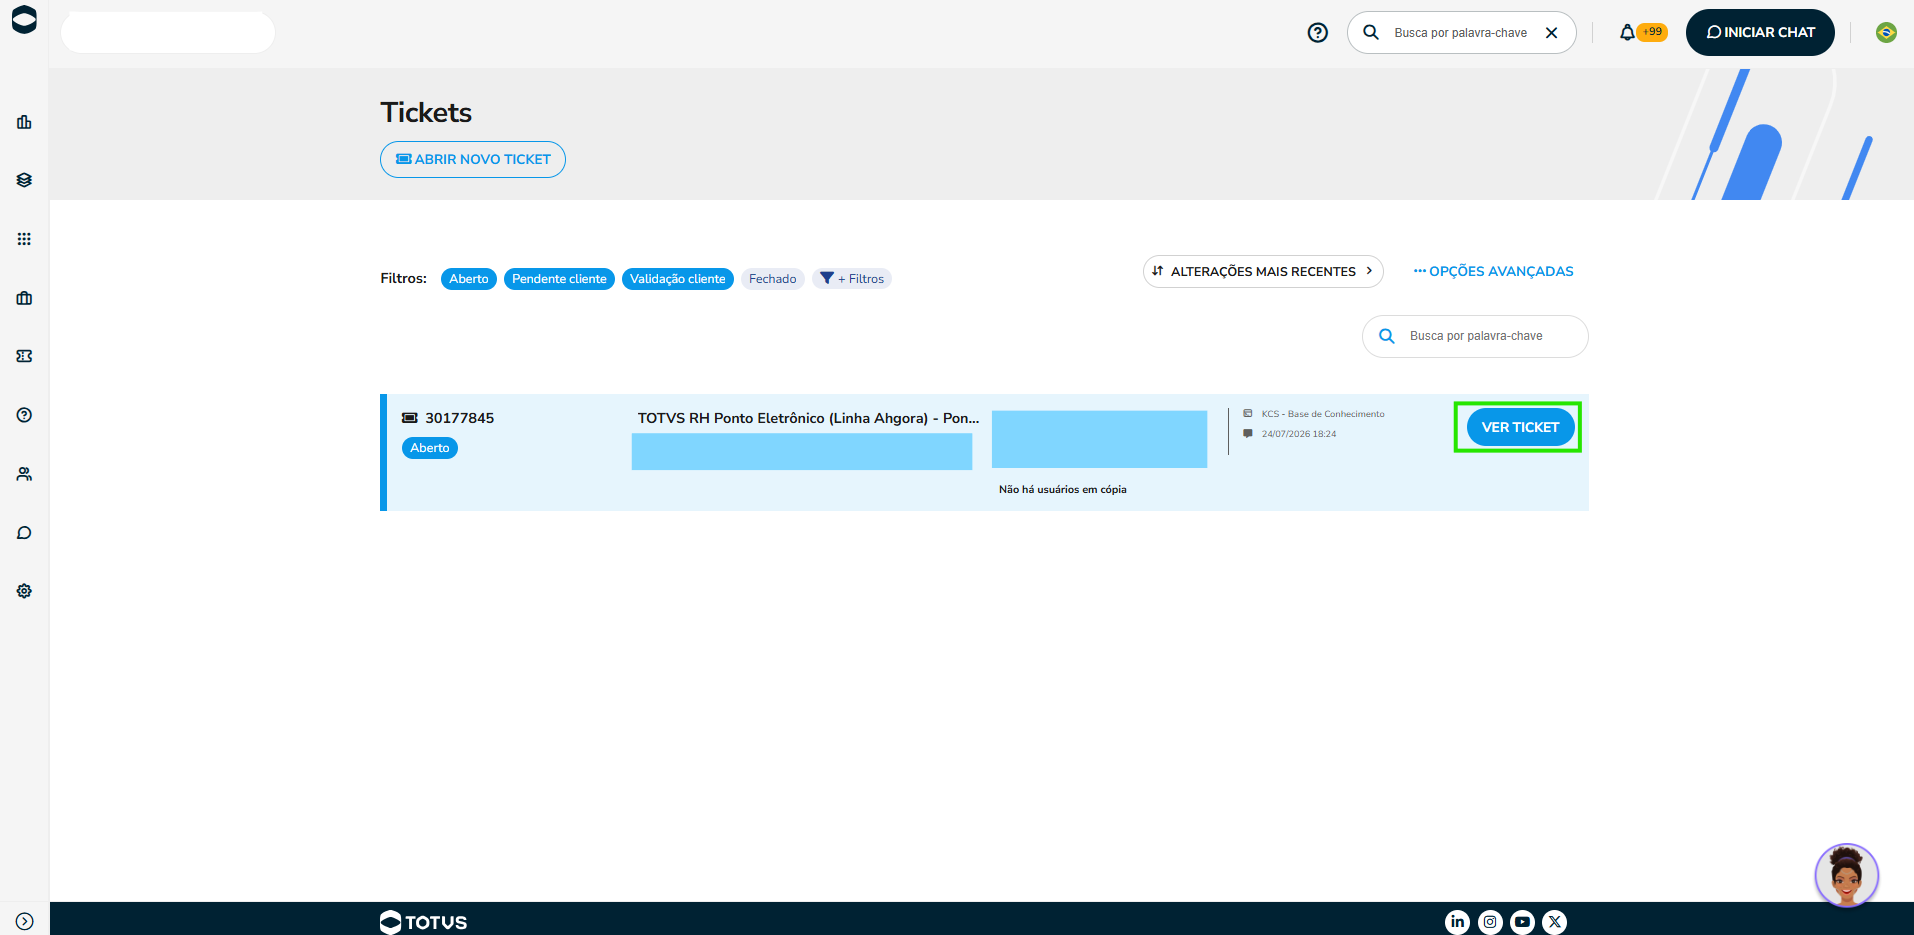Open the settings gear icon in sidebar
1914x935 pixels.
[24, 591]
